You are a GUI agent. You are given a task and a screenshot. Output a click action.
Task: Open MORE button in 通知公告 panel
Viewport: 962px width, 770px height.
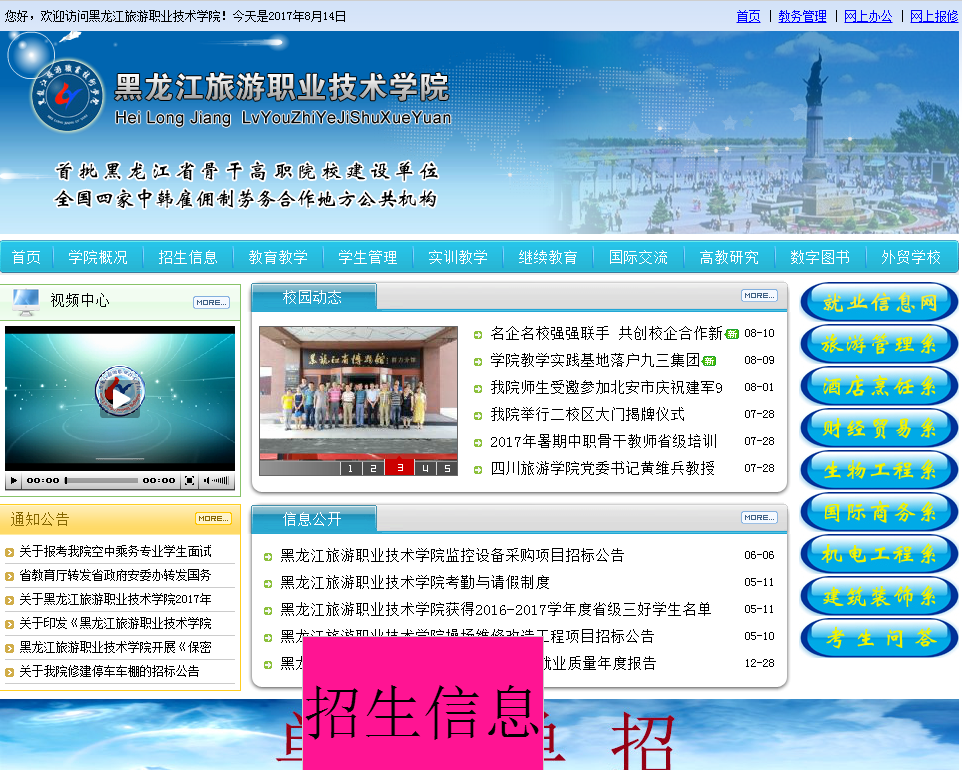(213, 518)
